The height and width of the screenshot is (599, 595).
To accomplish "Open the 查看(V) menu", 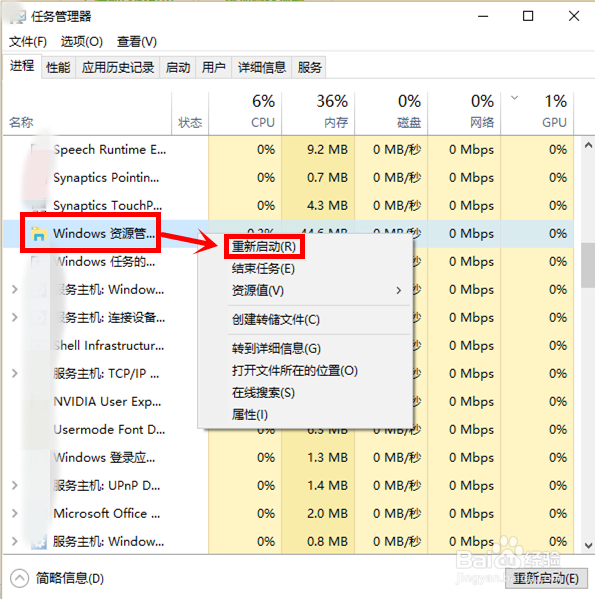I will coord(137,41).
